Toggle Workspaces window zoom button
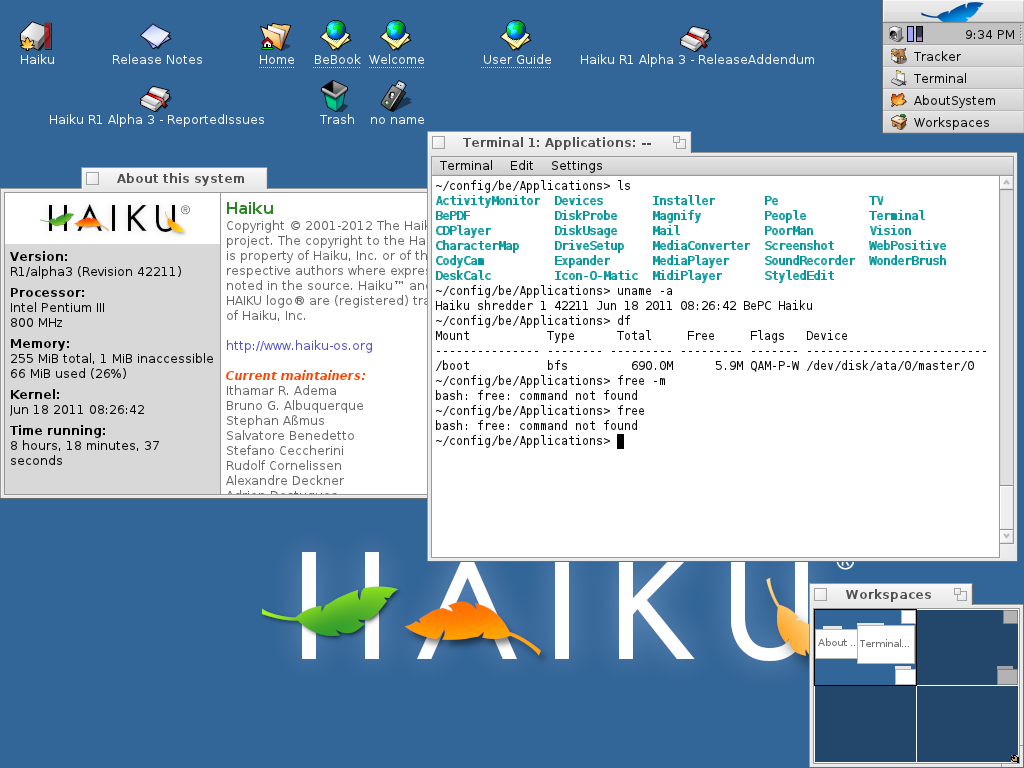The height and width of the screenshot is (768, 1024). tap(960, 595)
